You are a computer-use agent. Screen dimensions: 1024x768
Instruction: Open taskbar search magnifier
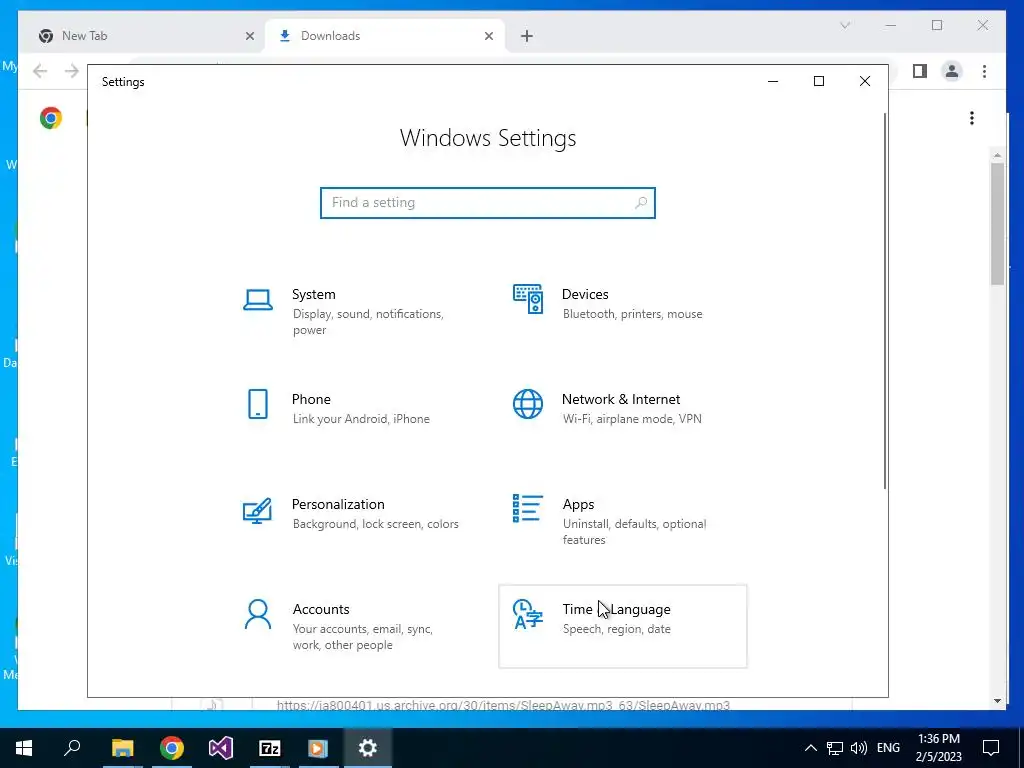click(72, 747)
